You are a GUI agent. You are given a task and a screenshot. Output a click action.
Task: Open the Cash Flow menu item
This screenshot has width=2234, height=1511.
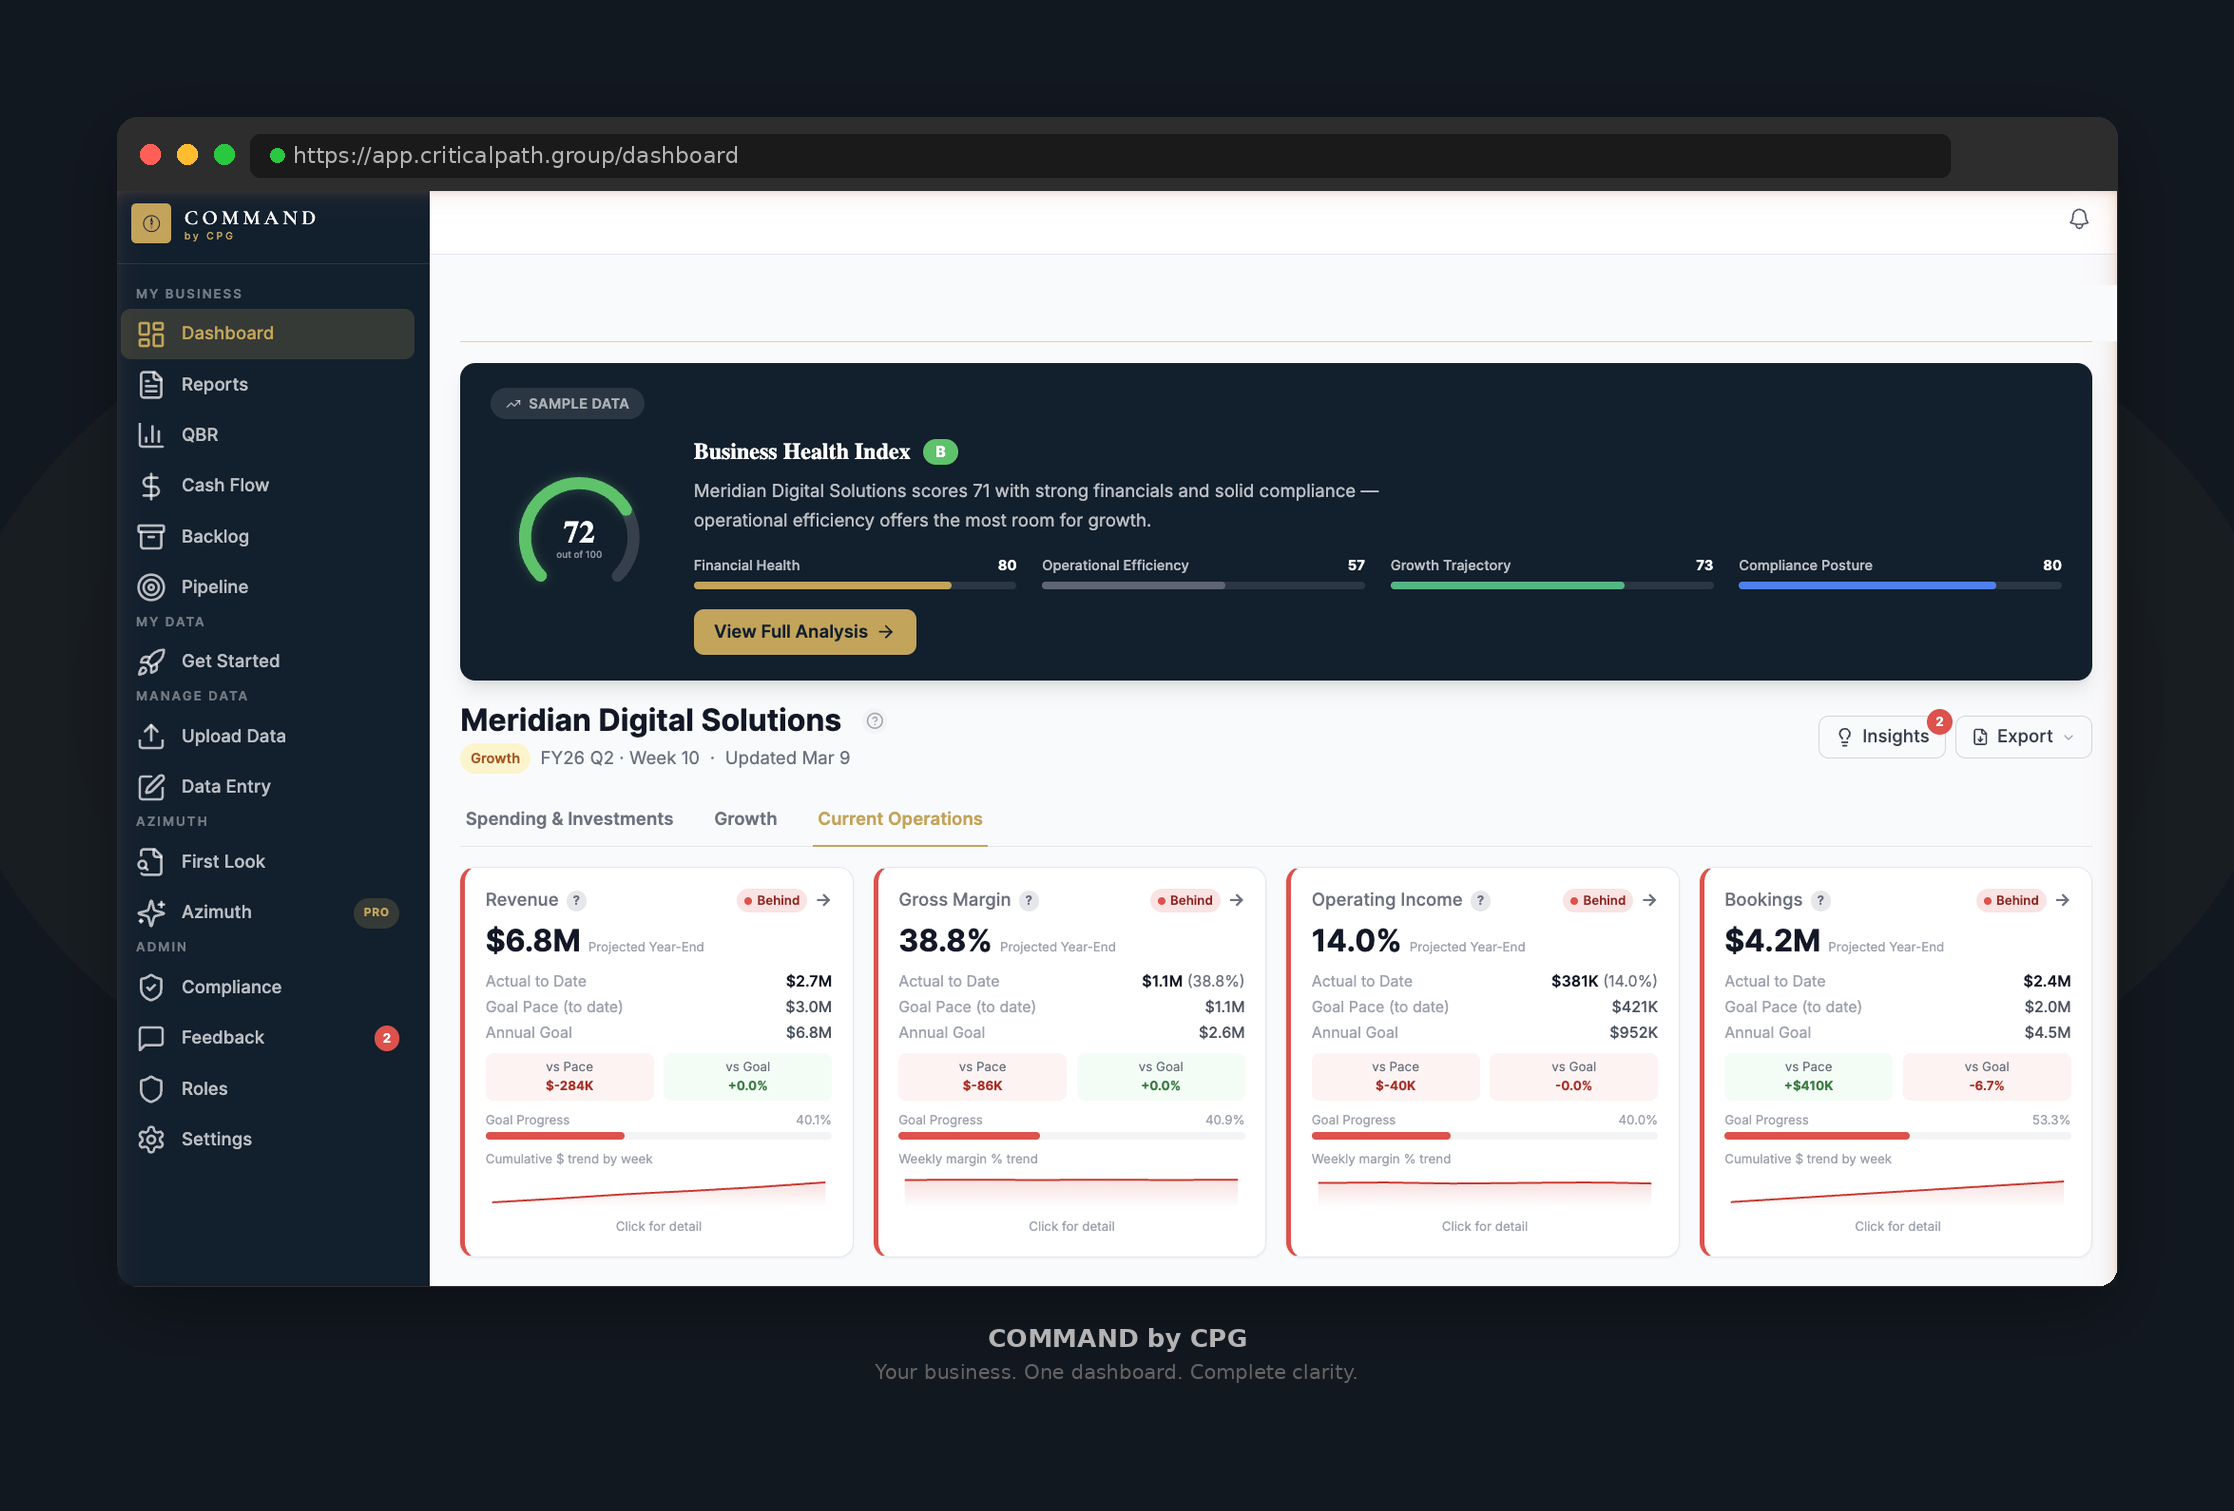268,485
